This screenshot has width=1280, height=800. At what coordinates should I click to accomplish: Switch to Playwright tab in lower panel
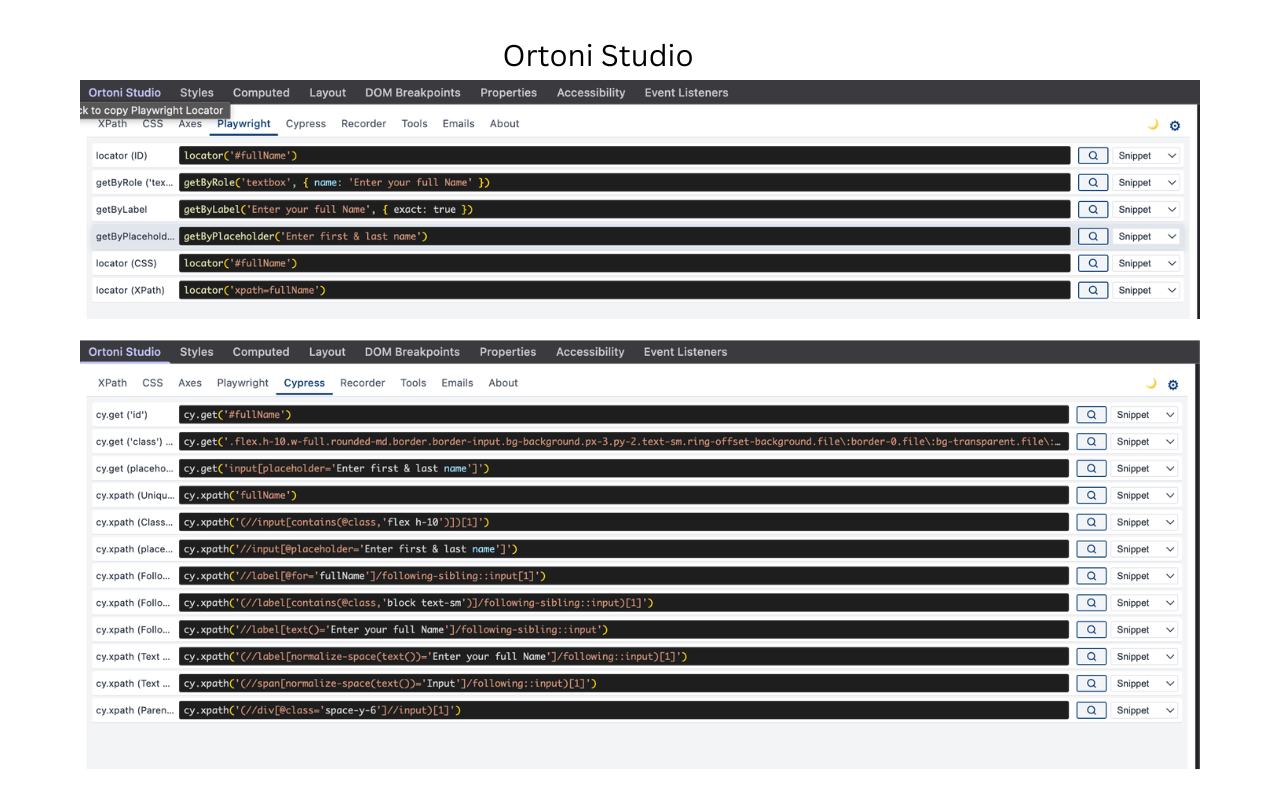coord(243,383)
